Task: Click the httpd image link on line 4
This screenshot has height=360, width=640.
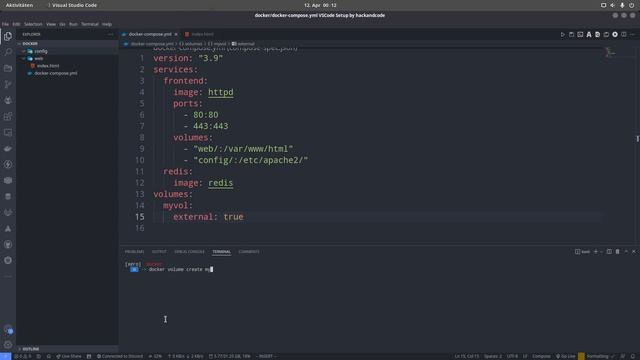Action: [221, 92]
